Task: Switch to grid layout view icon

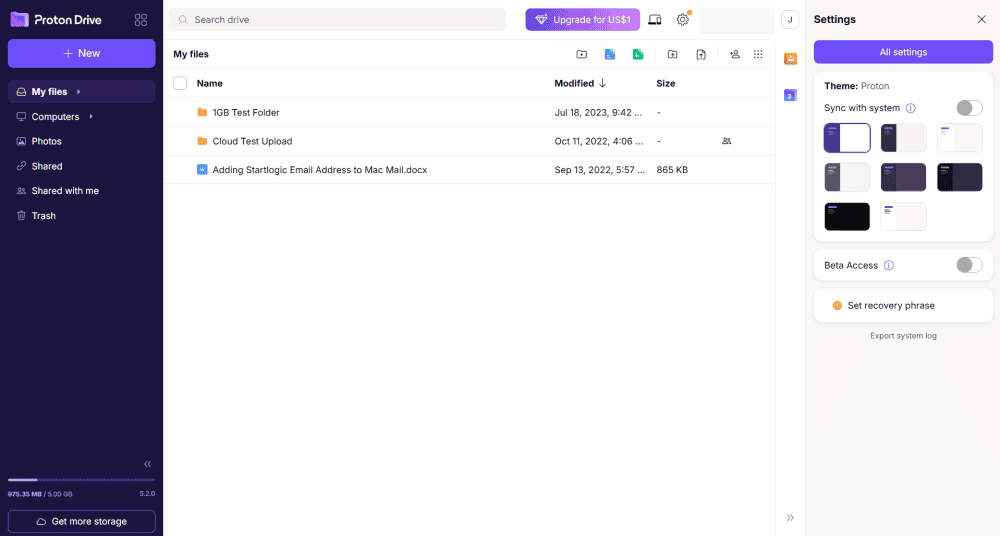Action: click(758, 54)
